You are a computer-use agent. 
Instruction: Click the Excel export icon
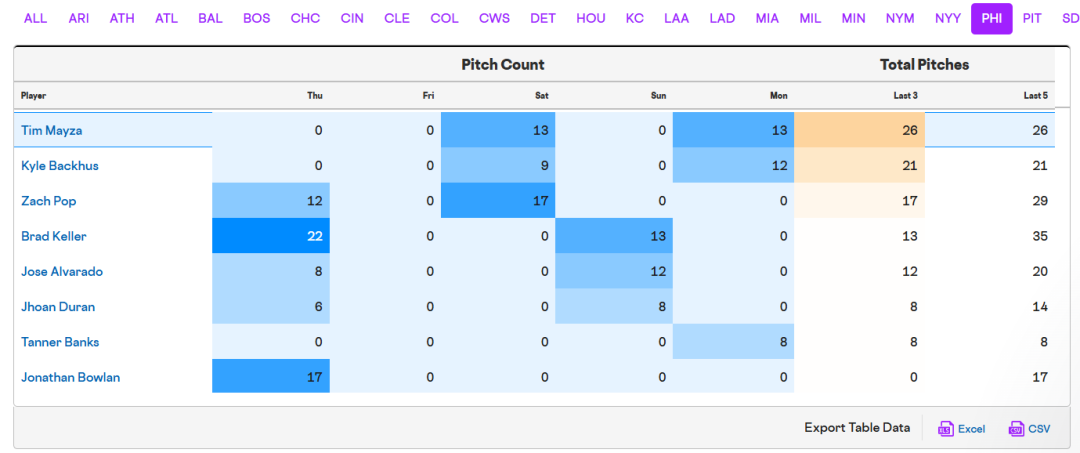click(x=945, y=428)
